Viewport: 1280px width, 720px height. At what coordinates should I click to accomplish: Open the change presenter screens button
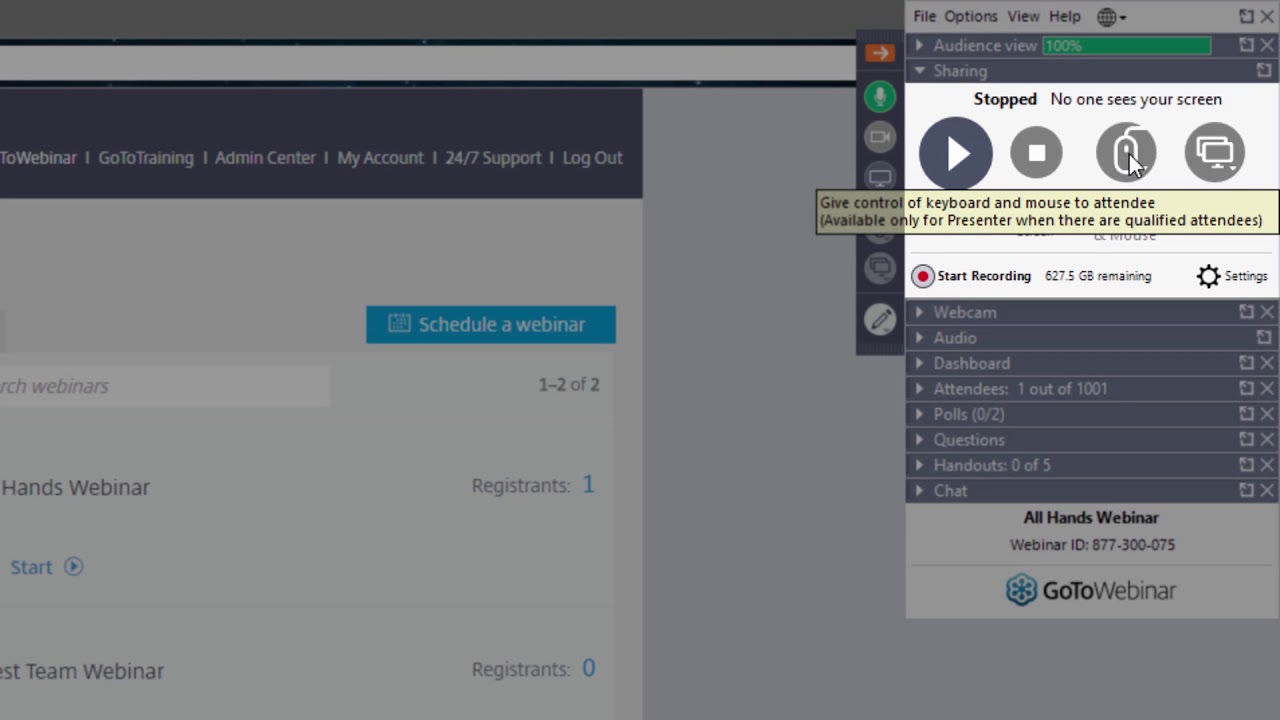coord(1215,152)
